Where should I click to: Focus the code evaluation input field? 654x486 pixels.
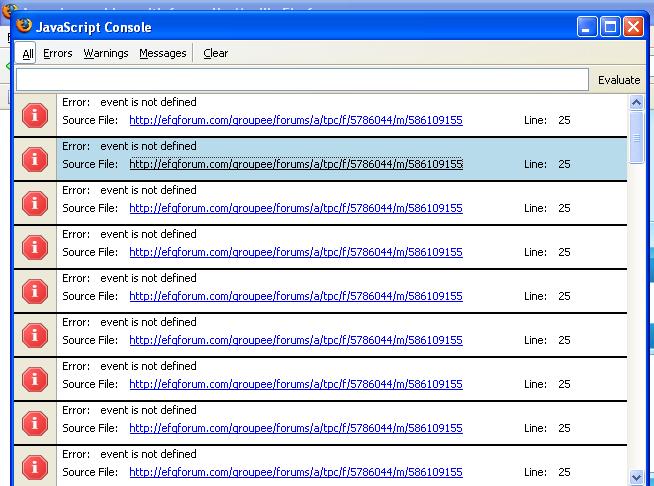(x=302, y=80)
